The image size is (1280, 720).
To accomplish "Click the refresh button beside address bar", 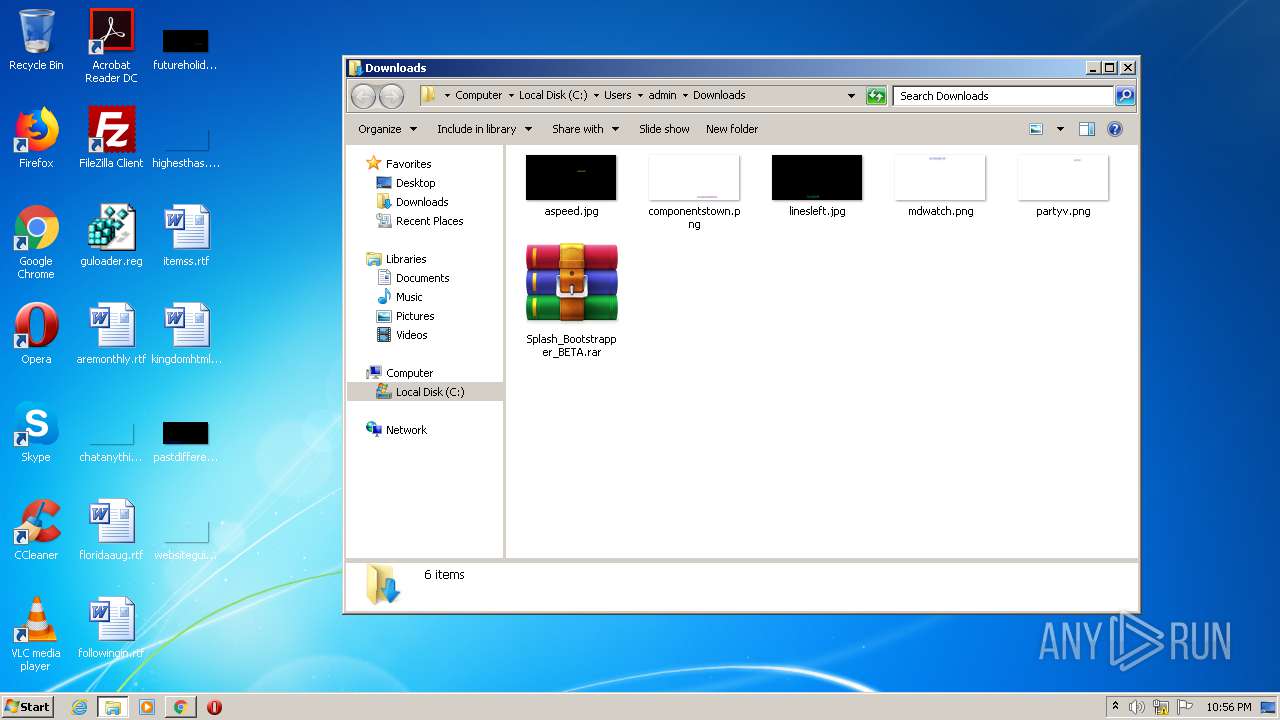I will click(876, 96).
